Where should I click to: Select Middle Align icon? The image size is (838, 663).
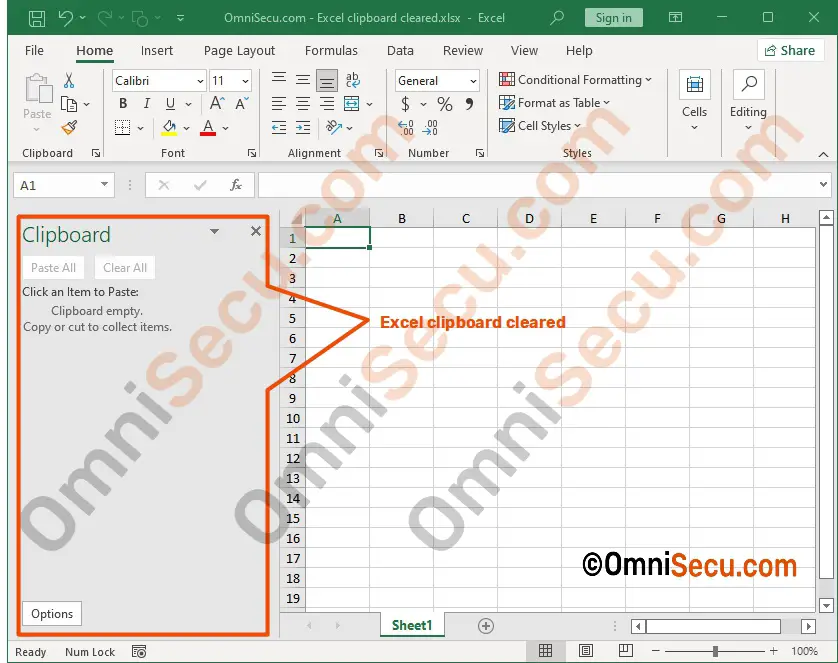(303, 80)
